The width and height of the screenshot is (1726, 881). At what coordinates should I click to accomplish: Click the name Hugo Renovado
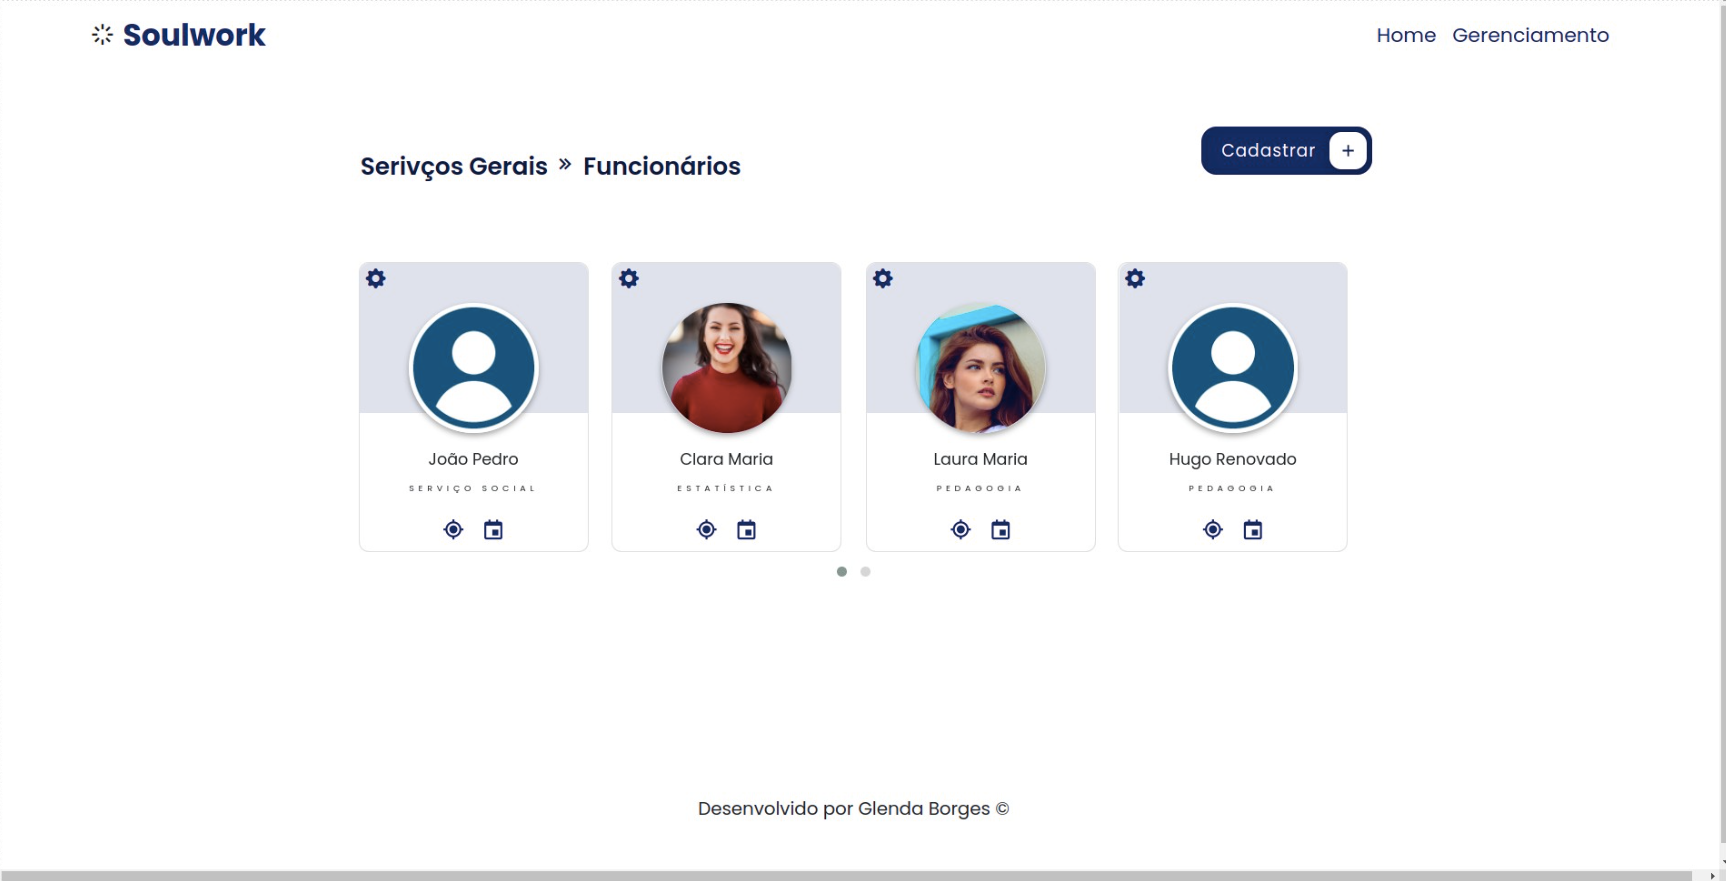tap(1232, 459)
